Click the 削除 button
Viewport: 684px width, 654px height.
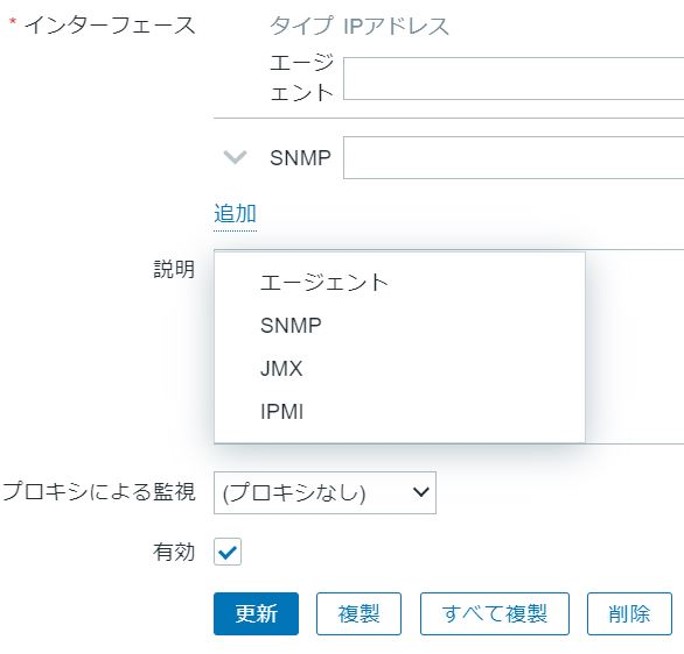[x=629, y=613]
